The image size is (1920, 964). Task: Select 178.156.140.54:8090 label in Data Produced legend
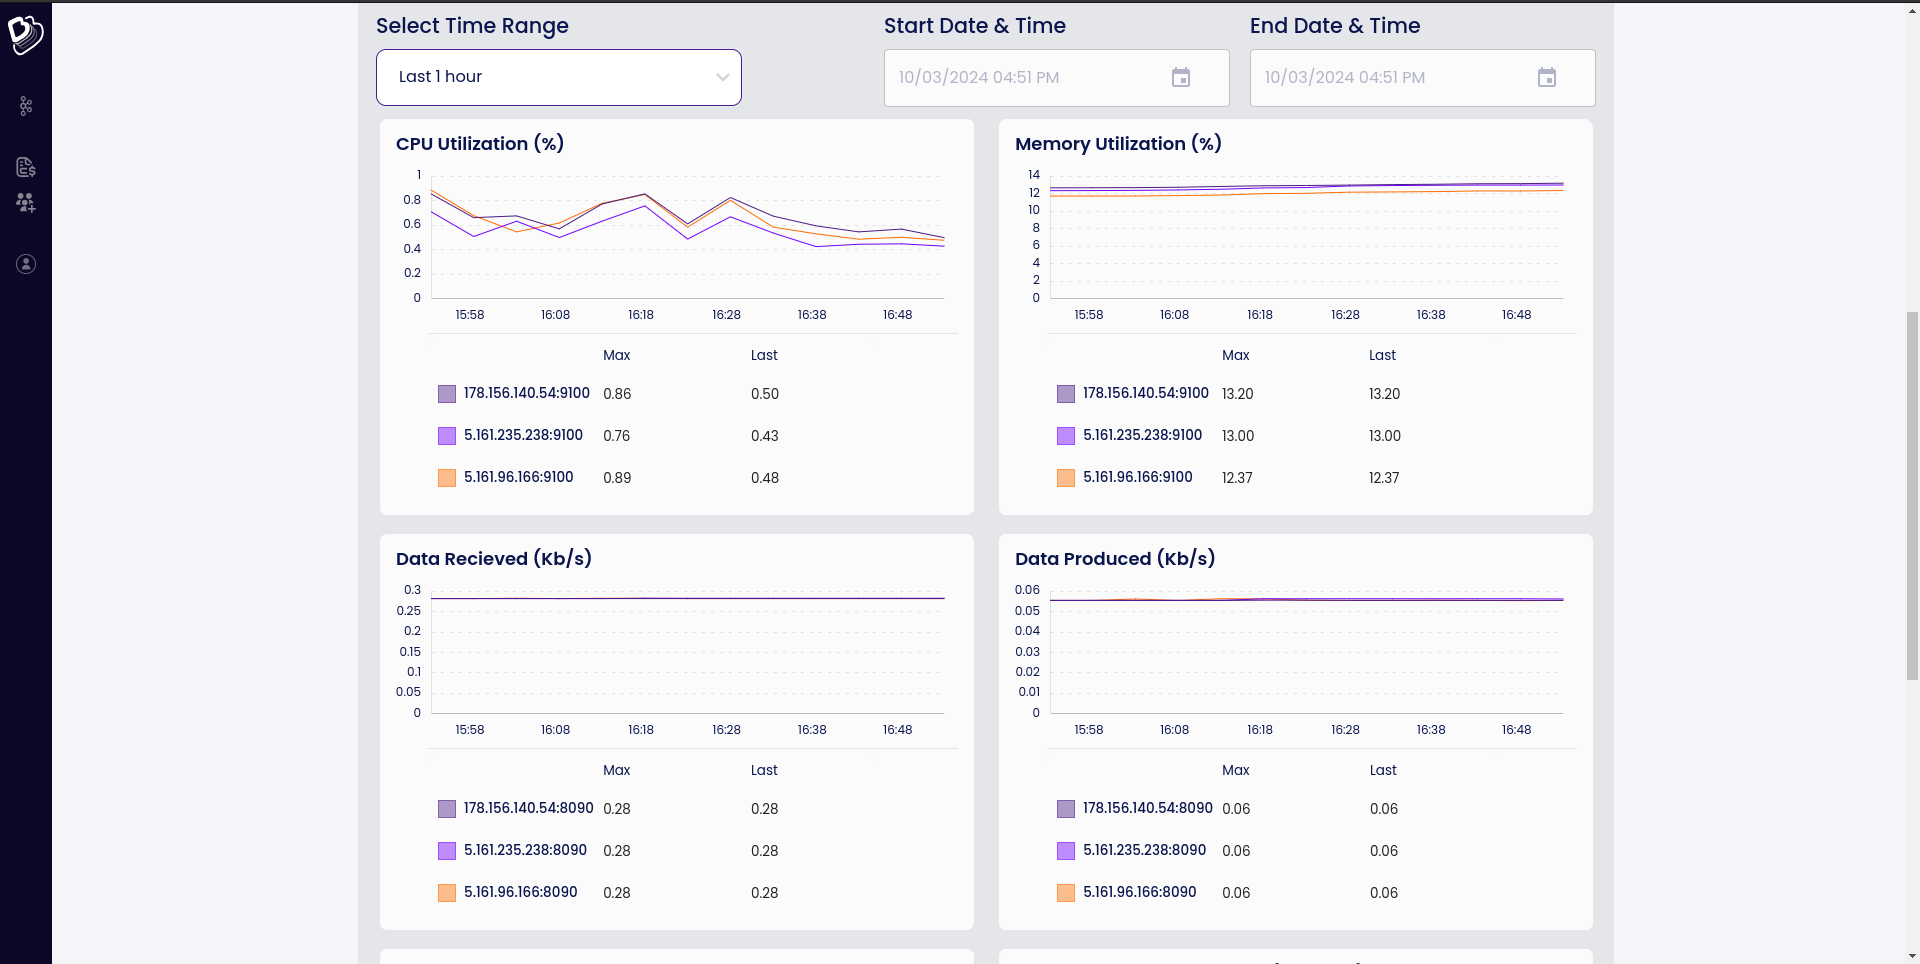(x=1148, y=808)
